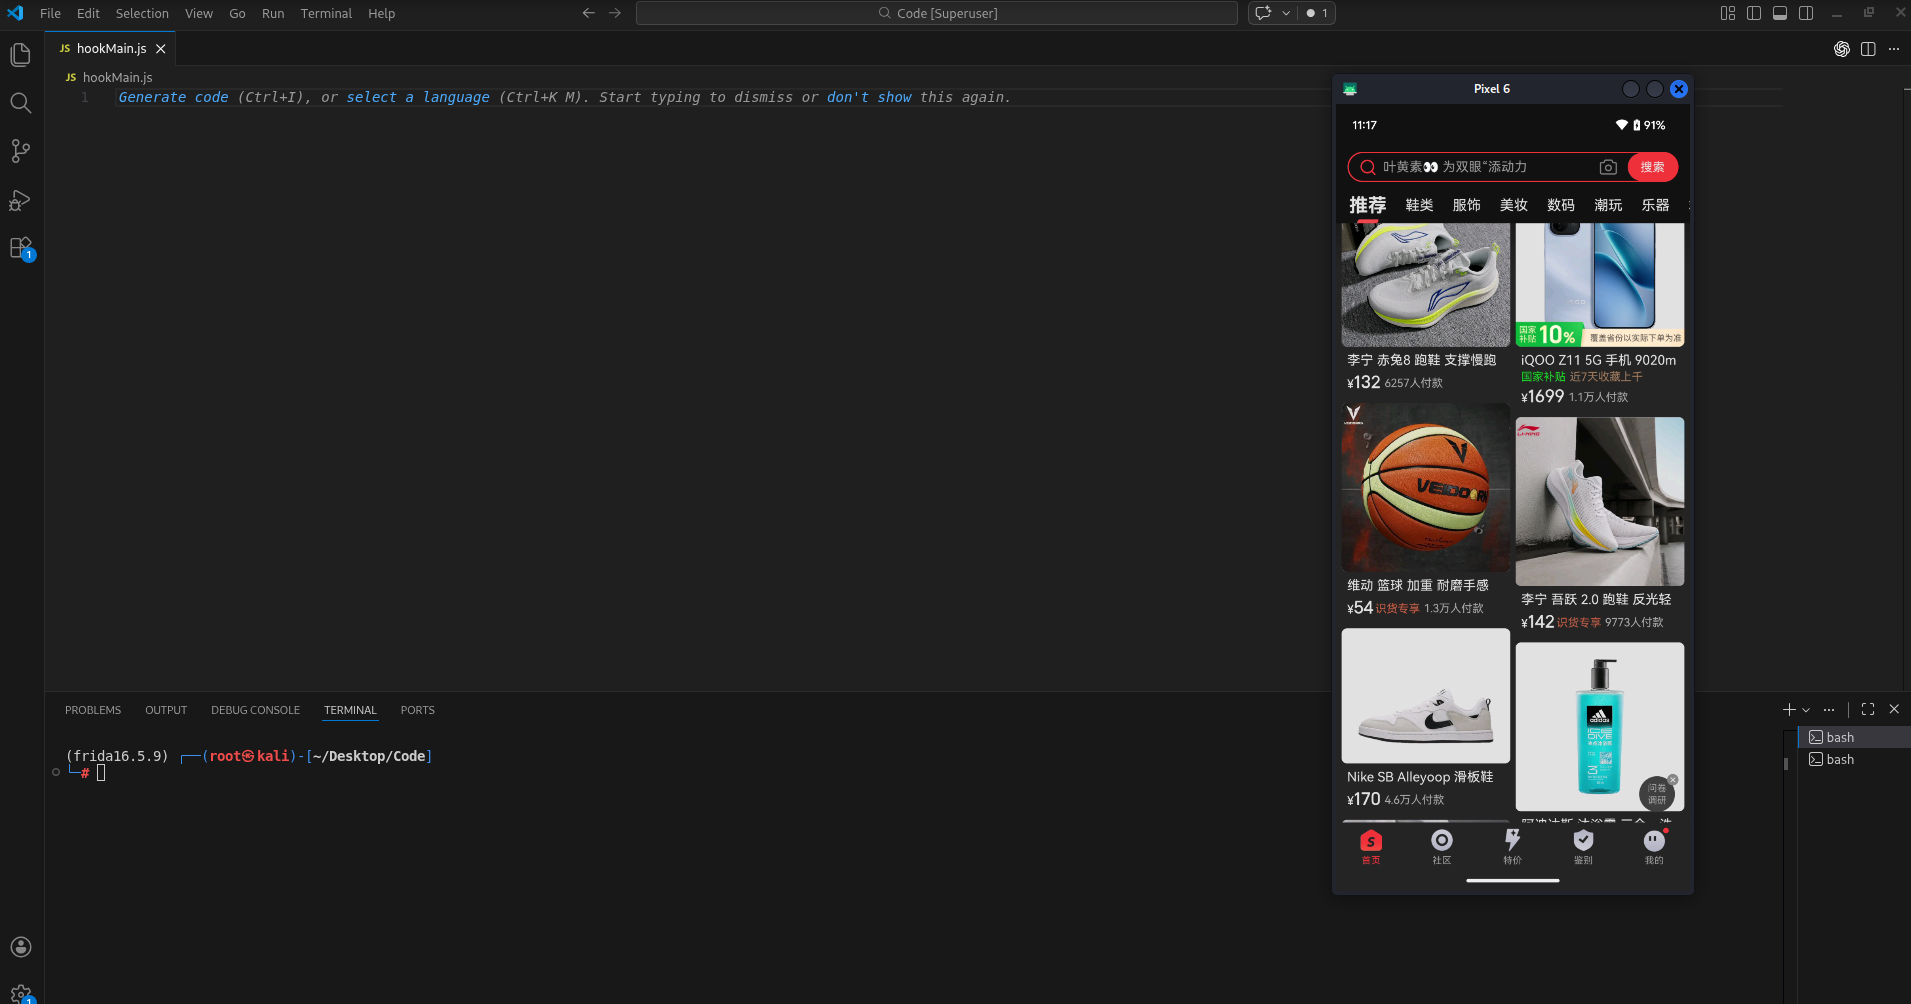This screenshot has height=1004, width=1911.
Task: Click the "Generate code" link in the editor
Action: pos(173,97)
